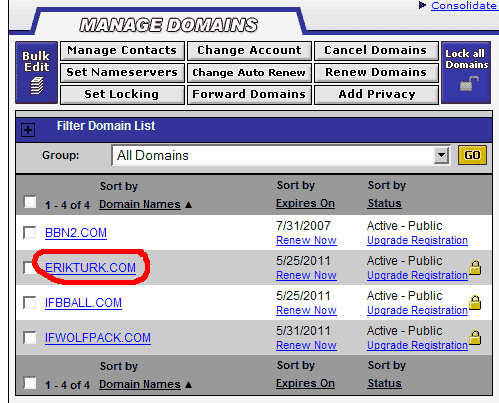Sort by Status in bottom footer

[384, 383]
